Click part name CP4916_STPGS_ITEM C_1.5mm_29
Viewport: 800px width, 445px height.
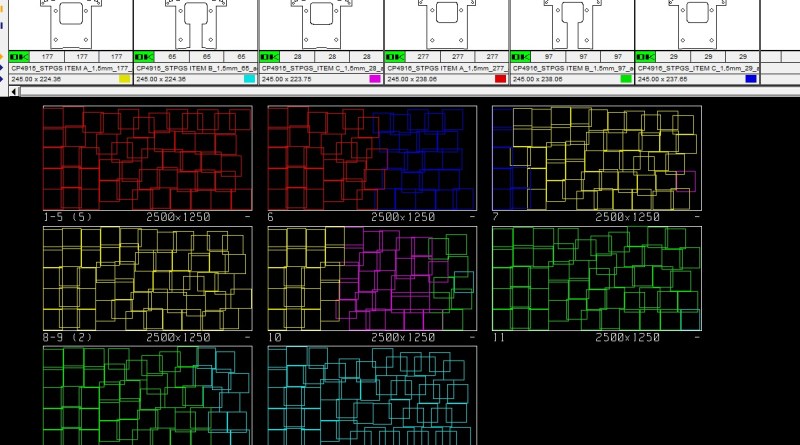[697, 68]
